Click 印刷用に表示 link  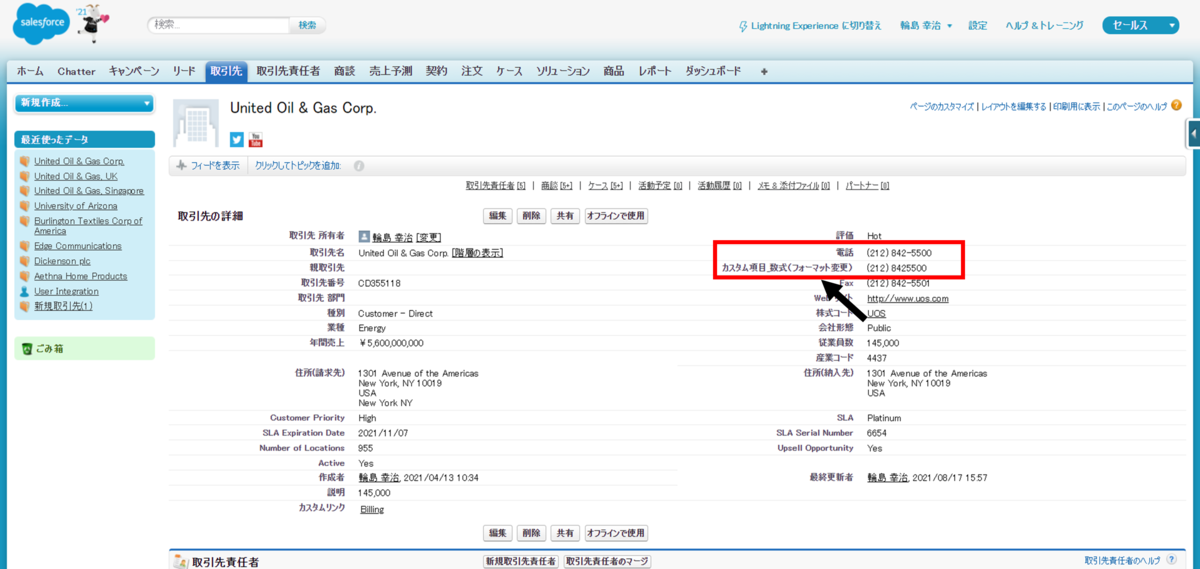(1077, 106)
